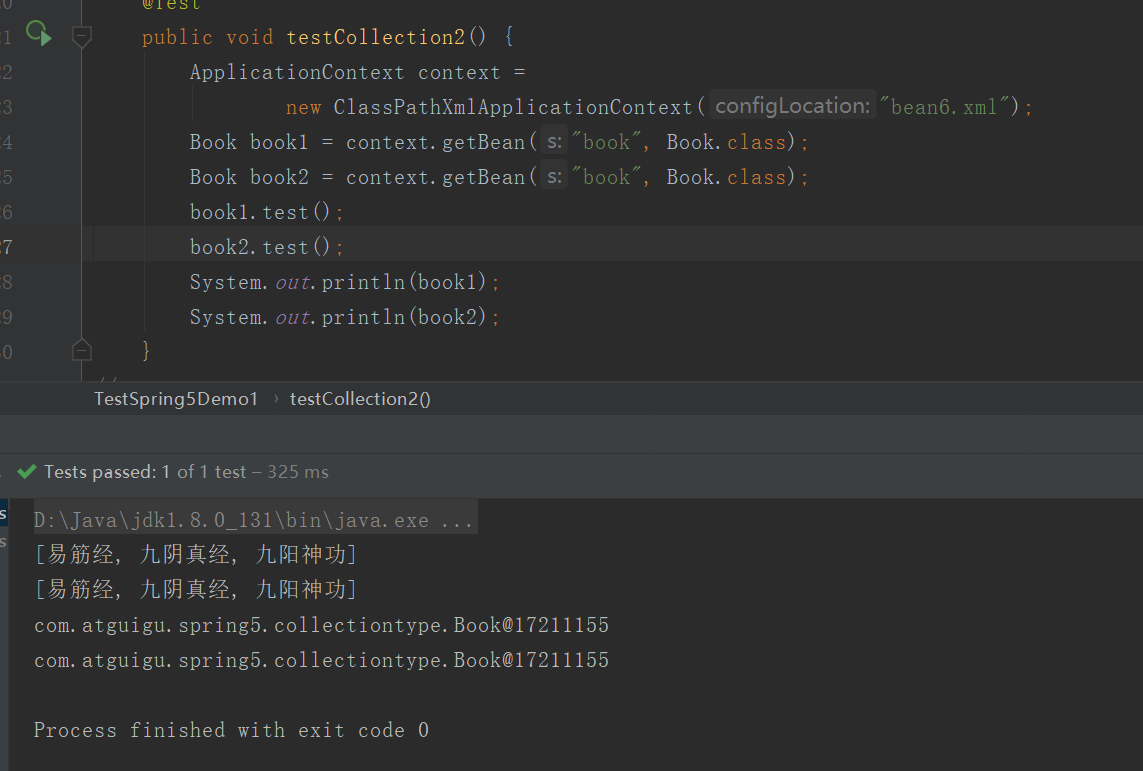The width and height of the screenshot is (1143, 771).
Task: Click the 'Book book1 = context.getBean' line
Action: 499,142
